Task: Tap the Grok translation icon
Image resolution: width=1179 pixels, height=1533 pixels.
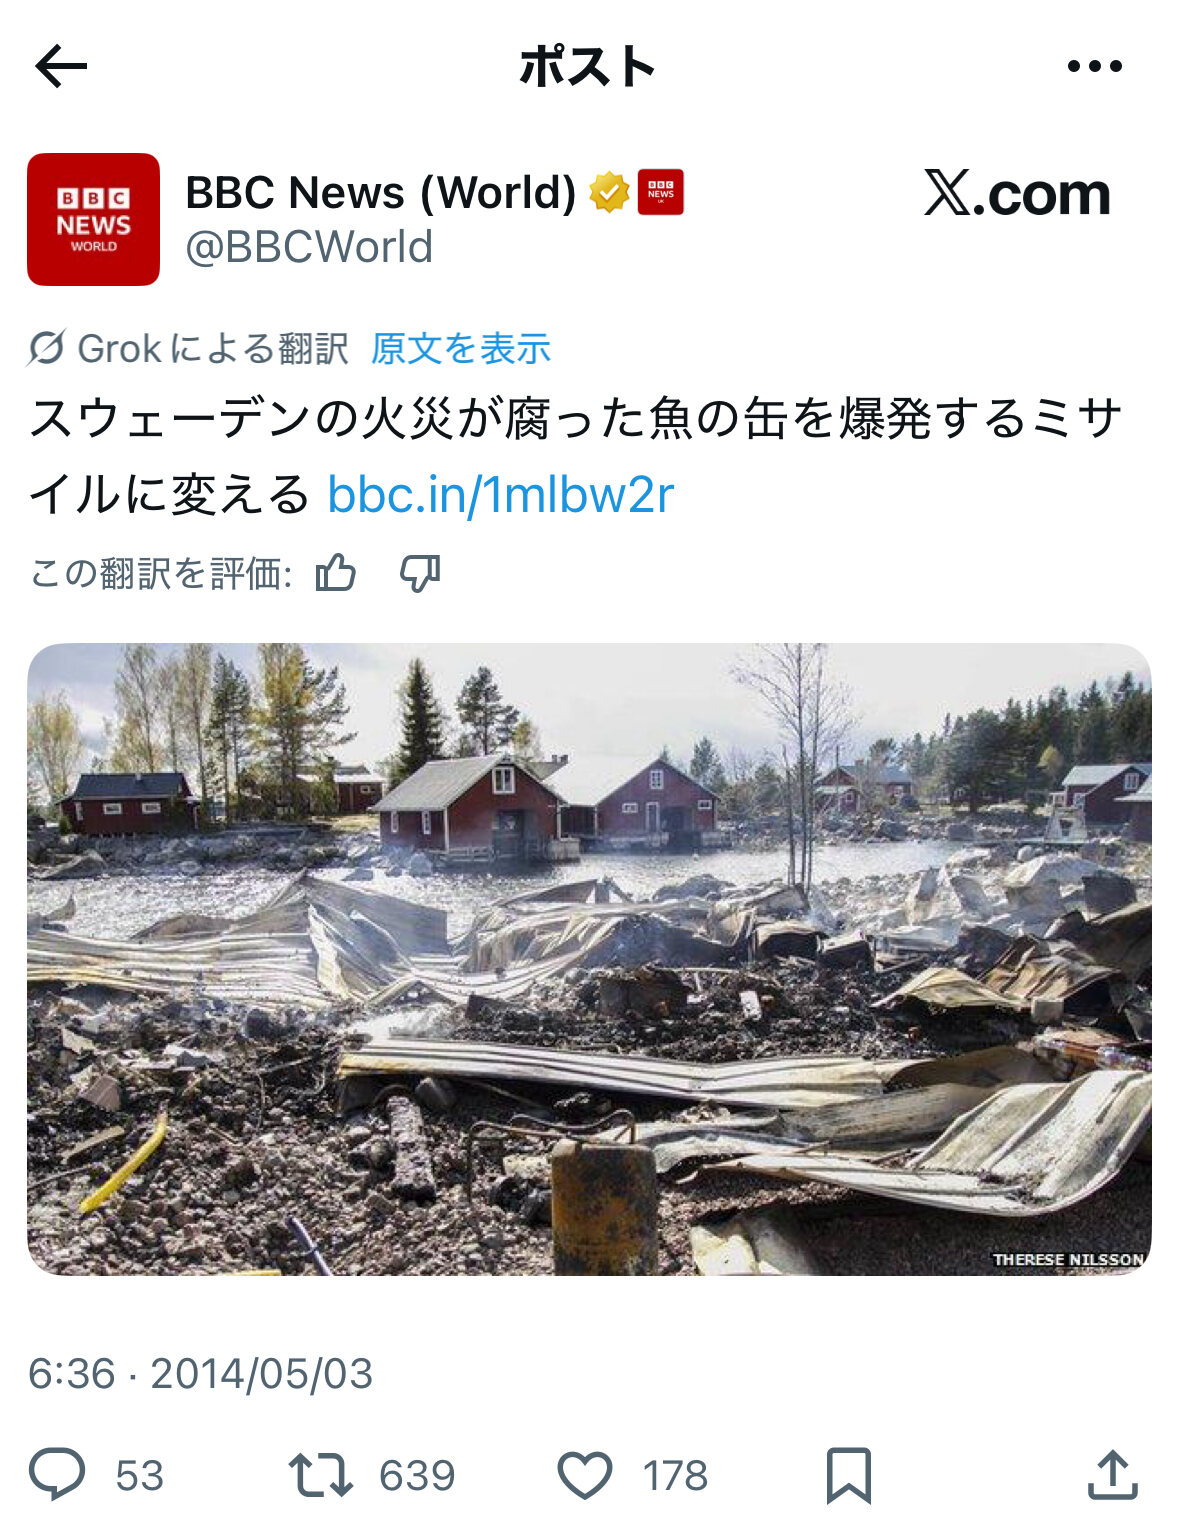Action: (x=47, y=348)
